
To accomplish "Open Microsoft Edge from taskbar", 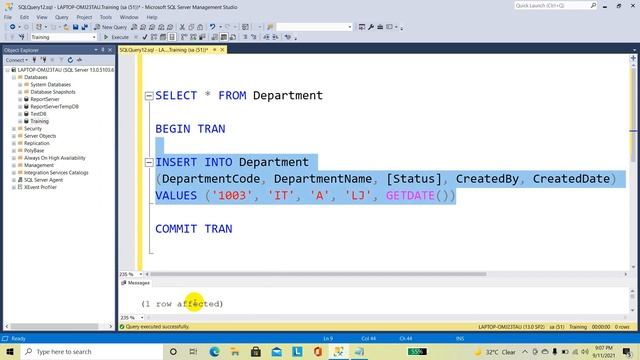I will point(214,351).
